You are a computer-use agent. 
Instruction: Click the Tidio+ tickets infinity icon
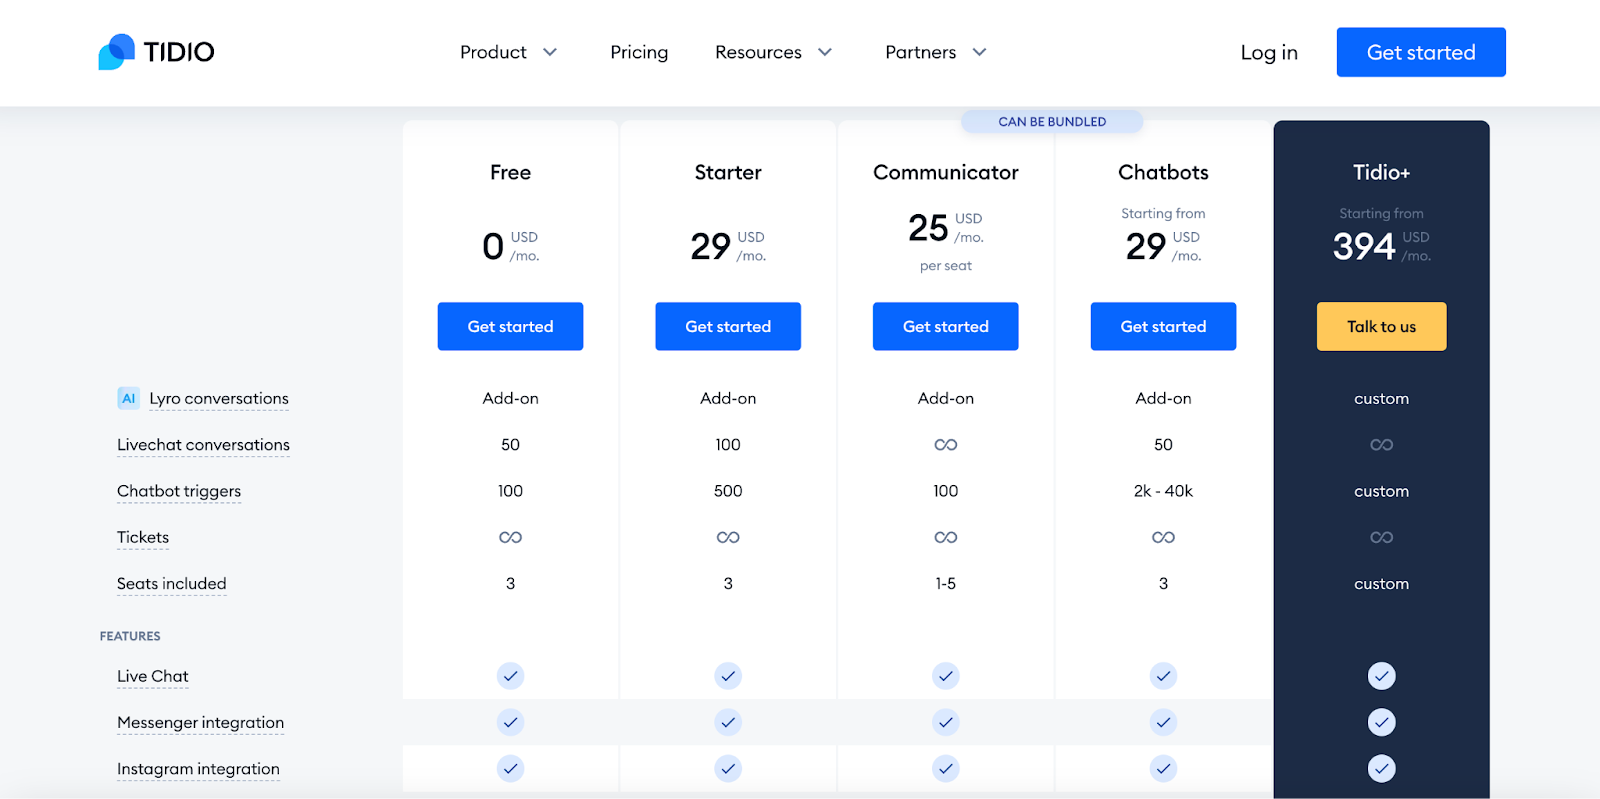point(1381,538)
